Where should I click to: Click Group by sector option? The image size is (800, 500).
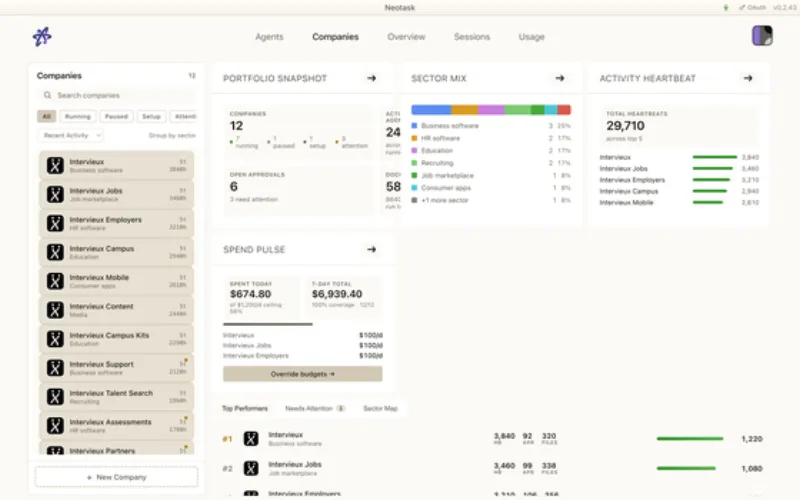(x=172, y=135)
